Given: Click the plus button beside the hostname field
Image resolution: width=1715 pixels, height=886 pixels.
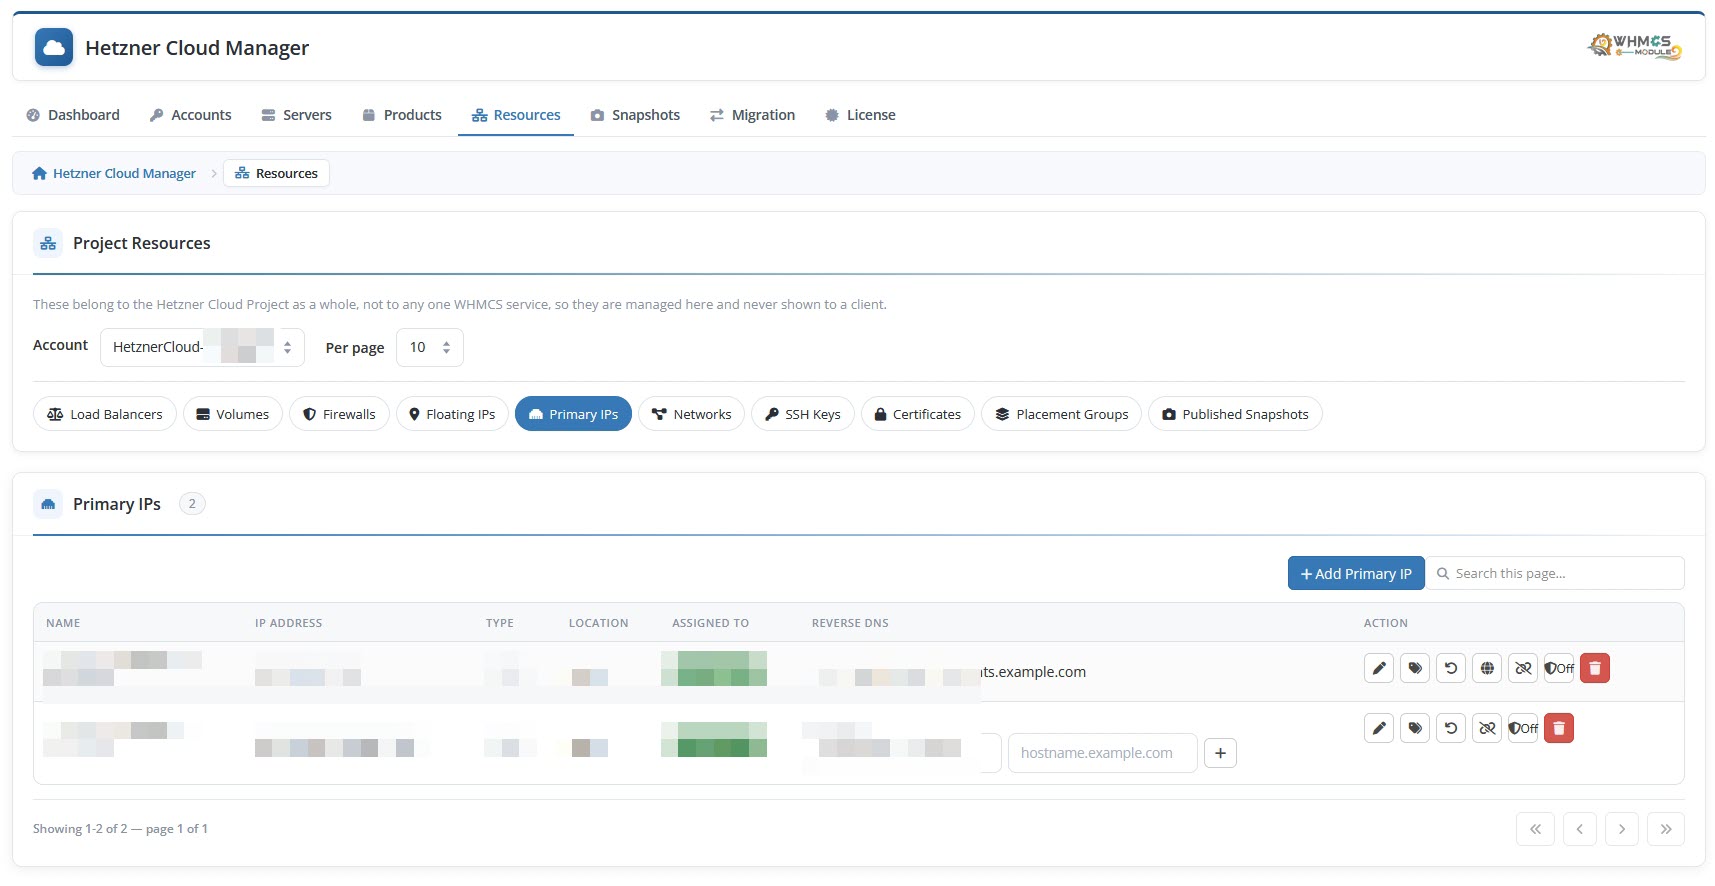Looking at the screenshot, I should [x=1220, y=753].
